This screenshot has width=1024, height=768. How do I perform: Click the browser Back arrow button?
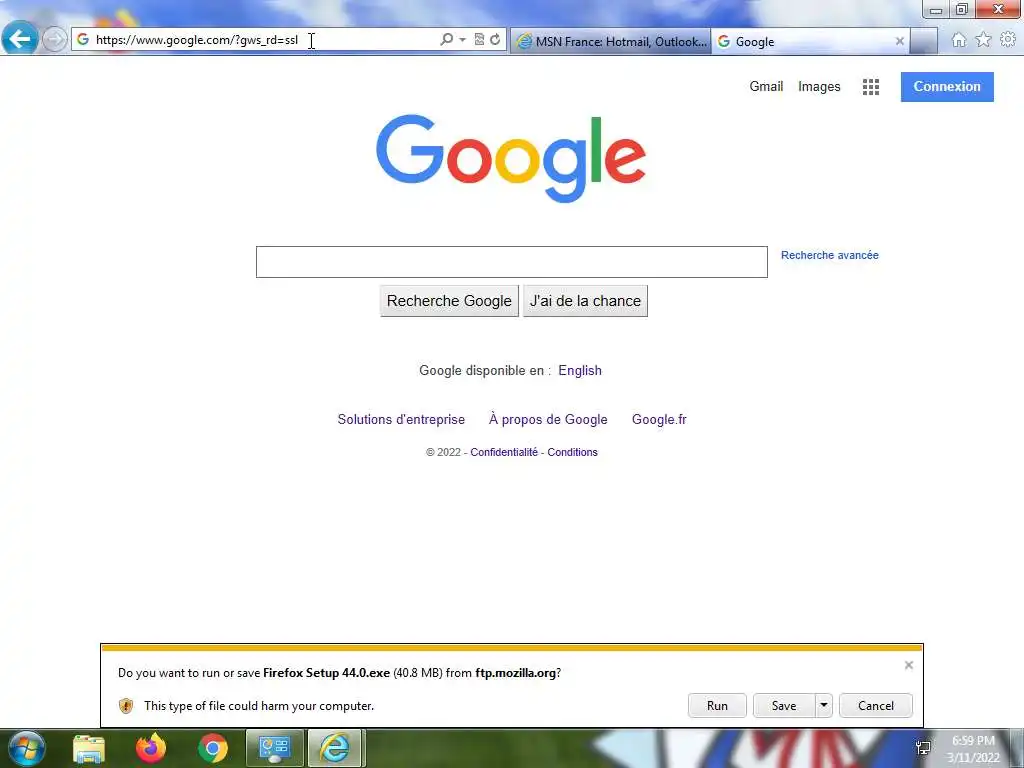coord(20,39)
